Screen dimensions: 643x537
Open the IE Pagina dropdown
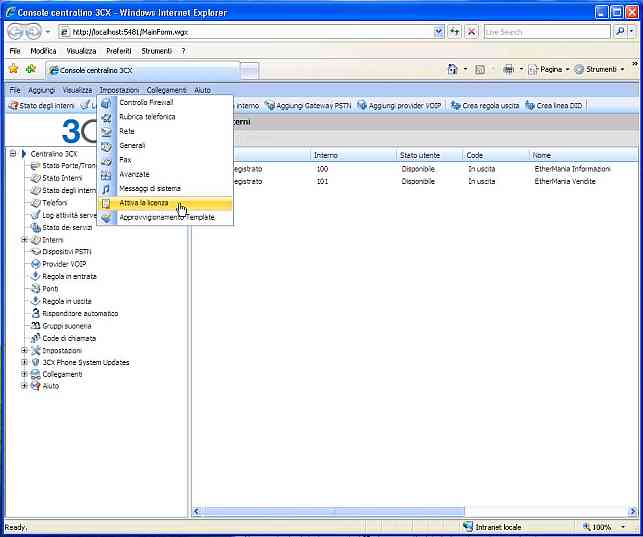click(549, 70)
